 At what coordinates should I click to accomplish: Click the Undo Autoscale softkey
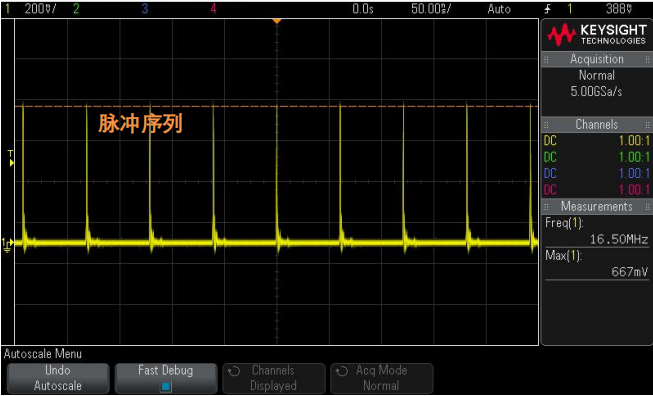pyautogui.click(x=58, y=378)
